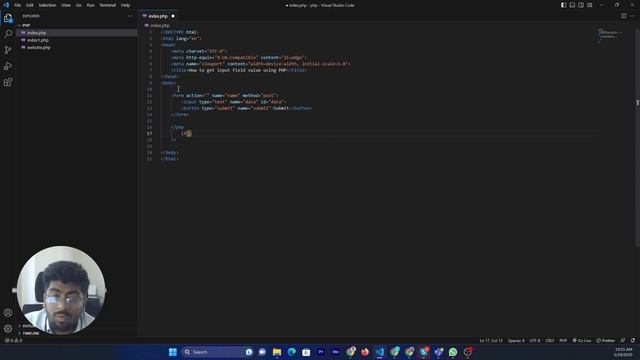Open the Go menu
The width and height of the screenshot is (640, 360).
[78, 5]
